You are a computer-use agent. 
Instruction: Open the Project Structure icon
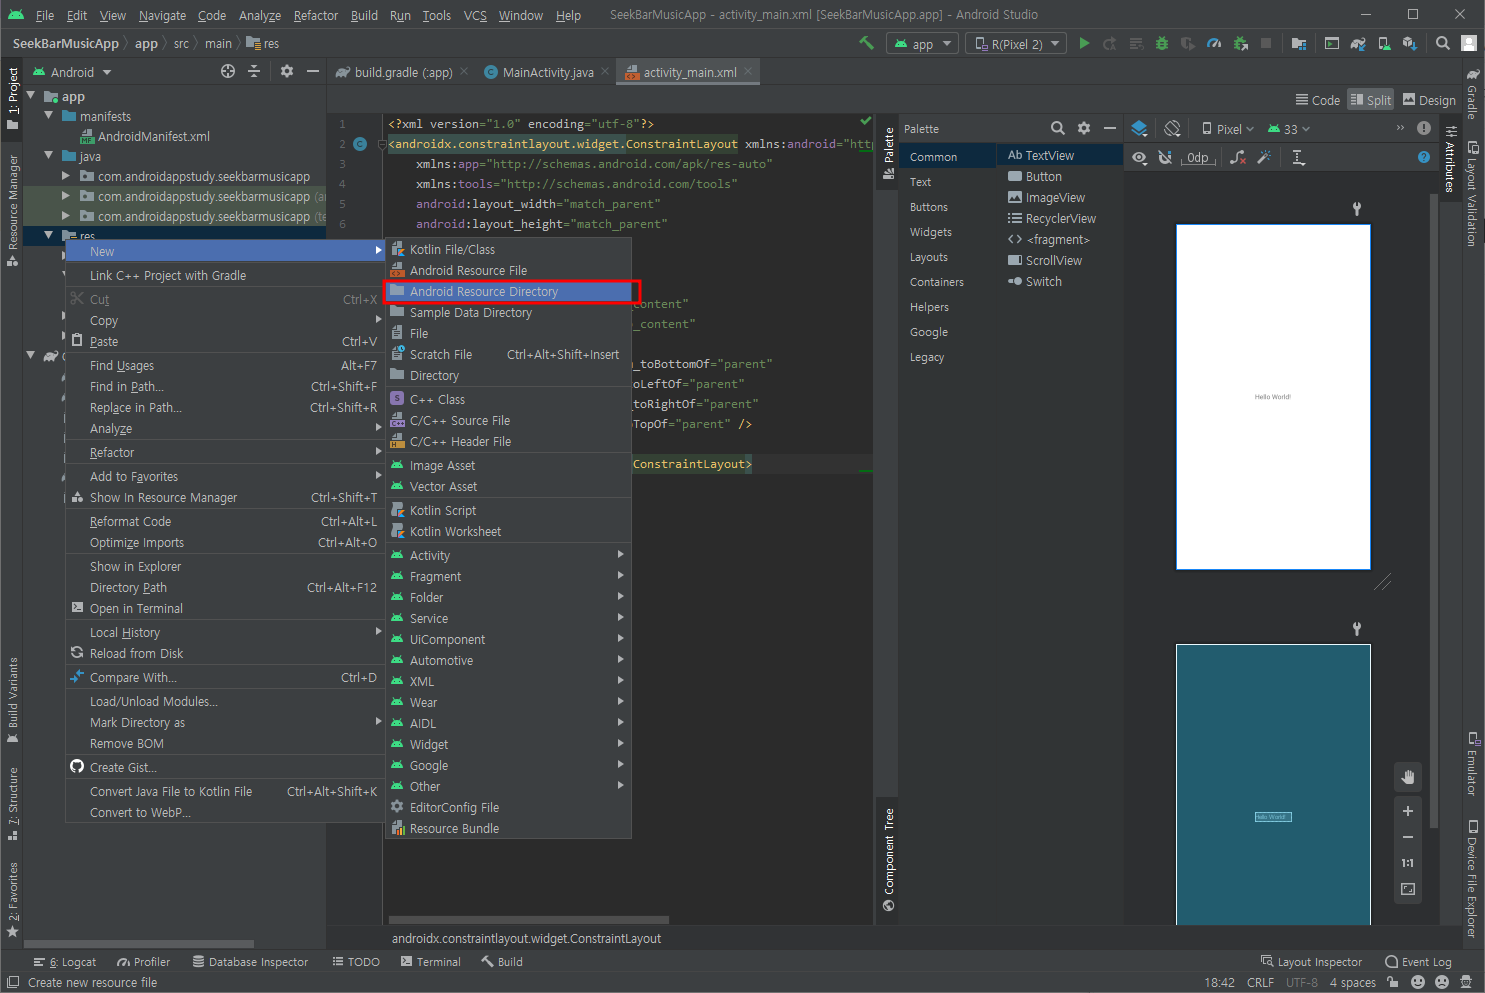click(1299, 43)
